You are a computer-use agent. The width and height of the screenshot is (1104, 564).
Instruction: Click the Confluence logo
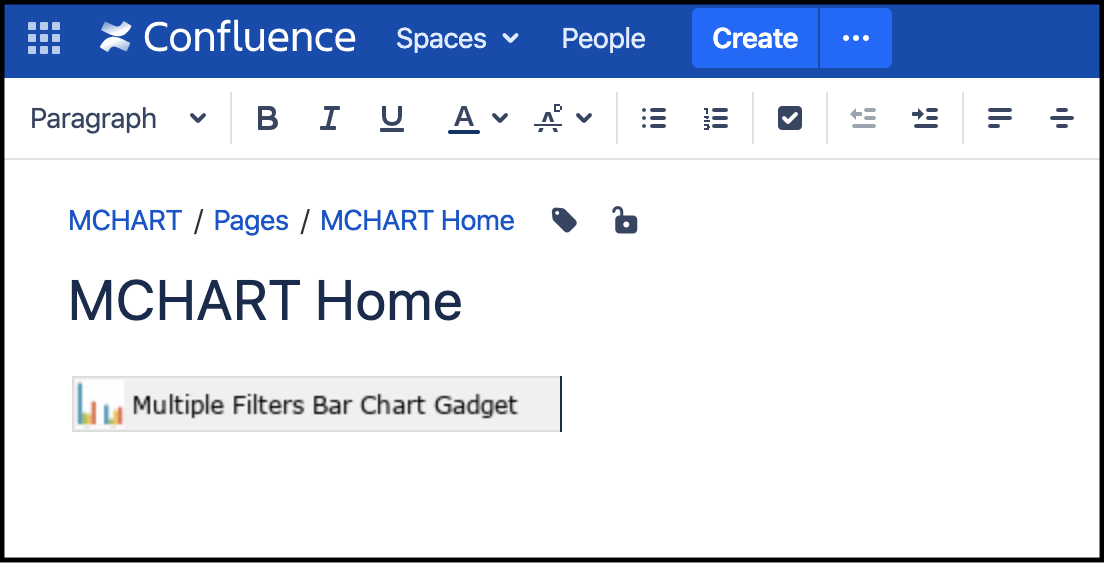[x=227, y=38]
